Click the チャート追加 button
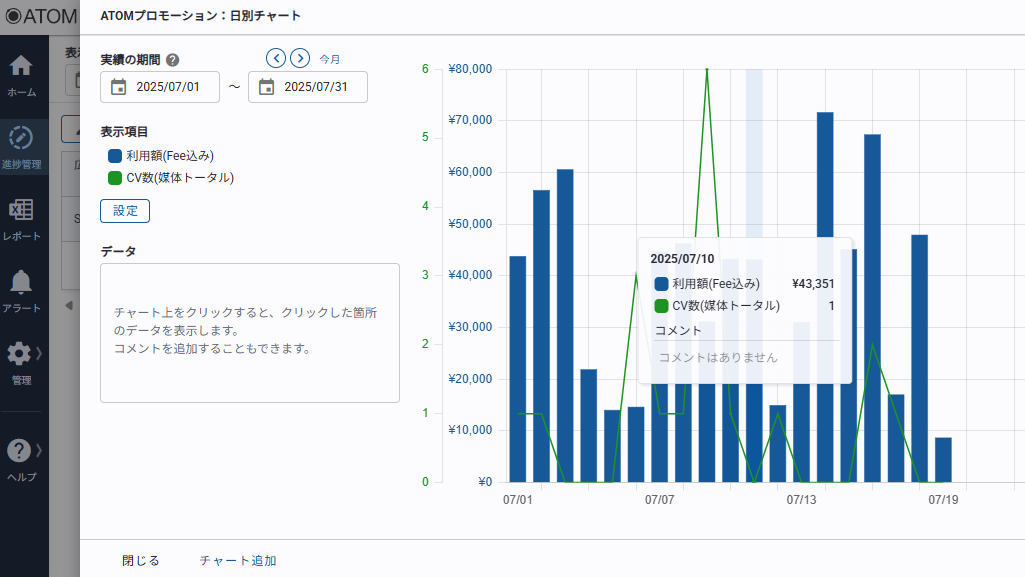This screenshot has width=1025, height=577. (238, 561)
